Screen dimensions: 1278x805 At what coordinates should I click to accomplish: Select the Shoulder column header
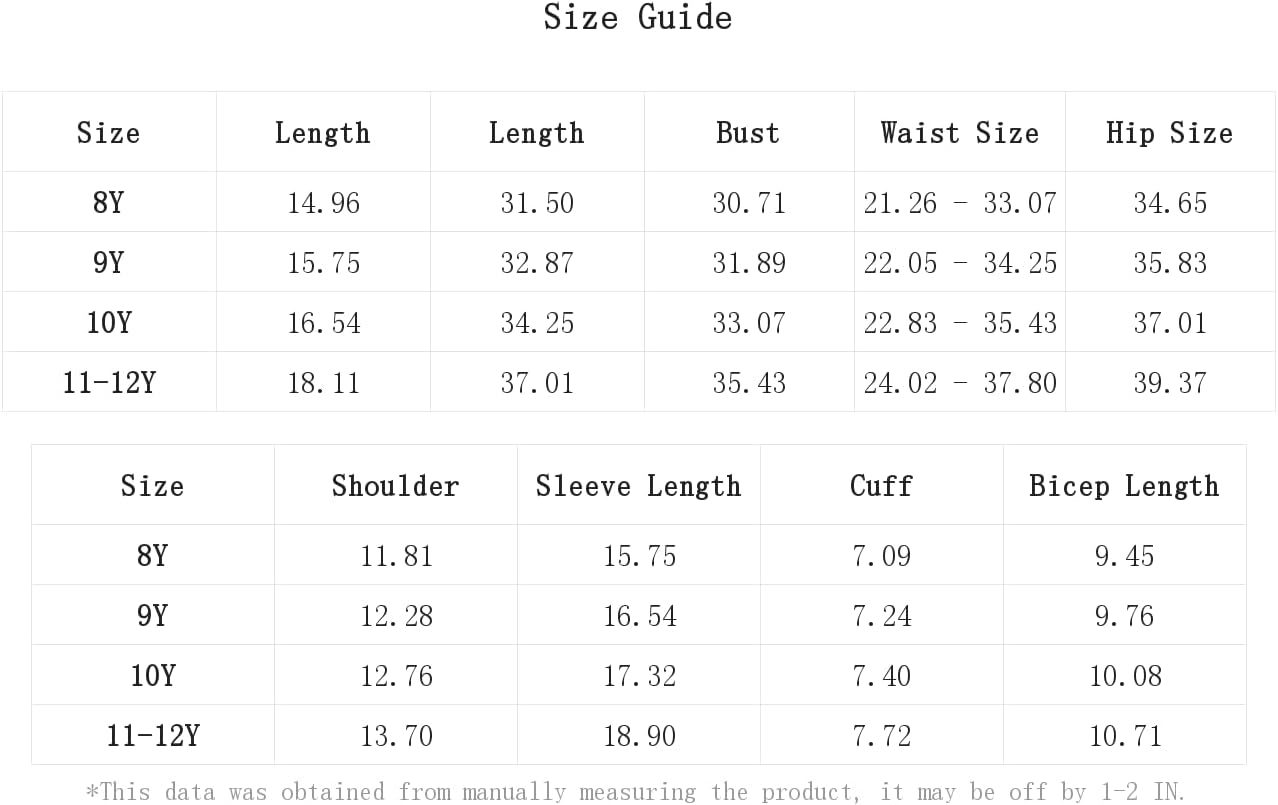395,486
